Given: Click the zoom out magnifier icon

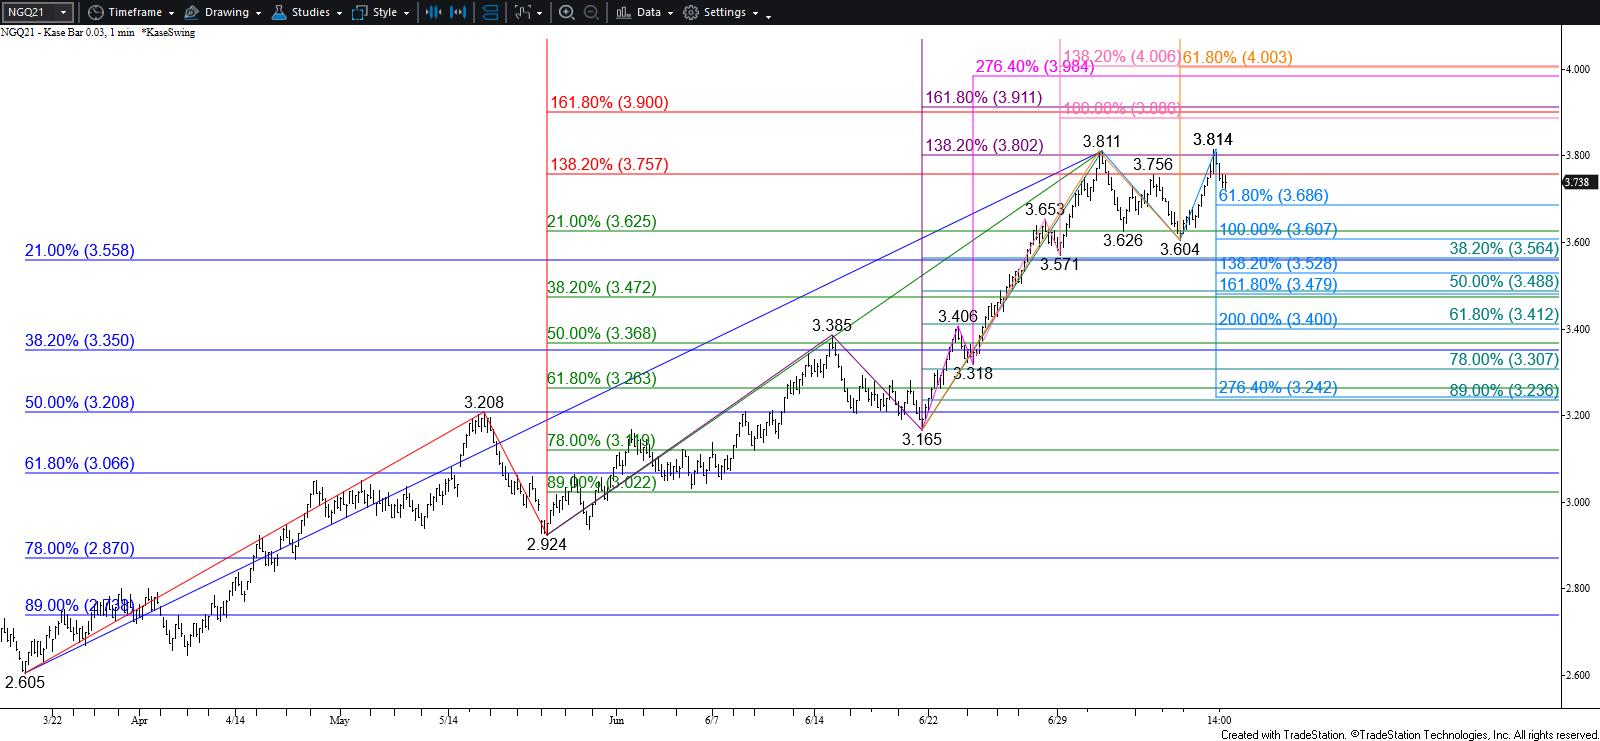Looking at the screenshot, I should (x=591, y=12).
